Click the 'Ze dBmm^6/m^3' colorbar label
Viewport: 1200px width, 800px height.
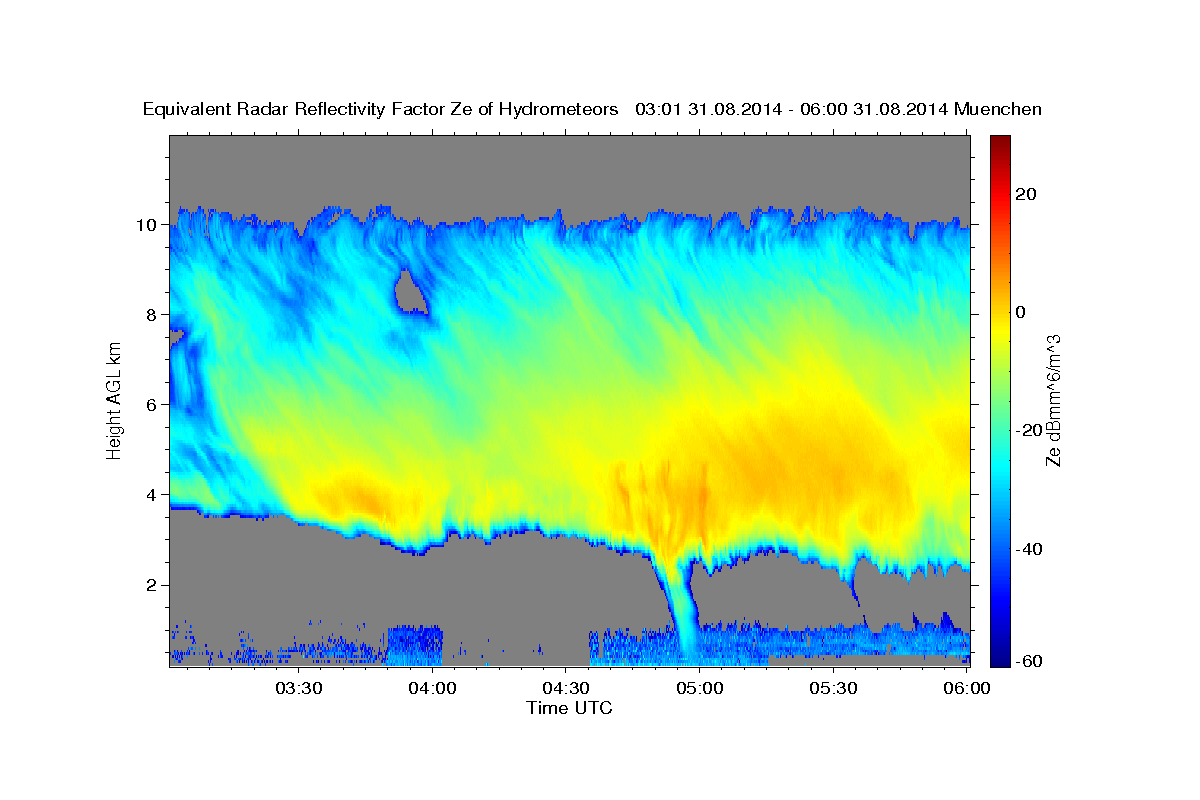click(1053, 400)
